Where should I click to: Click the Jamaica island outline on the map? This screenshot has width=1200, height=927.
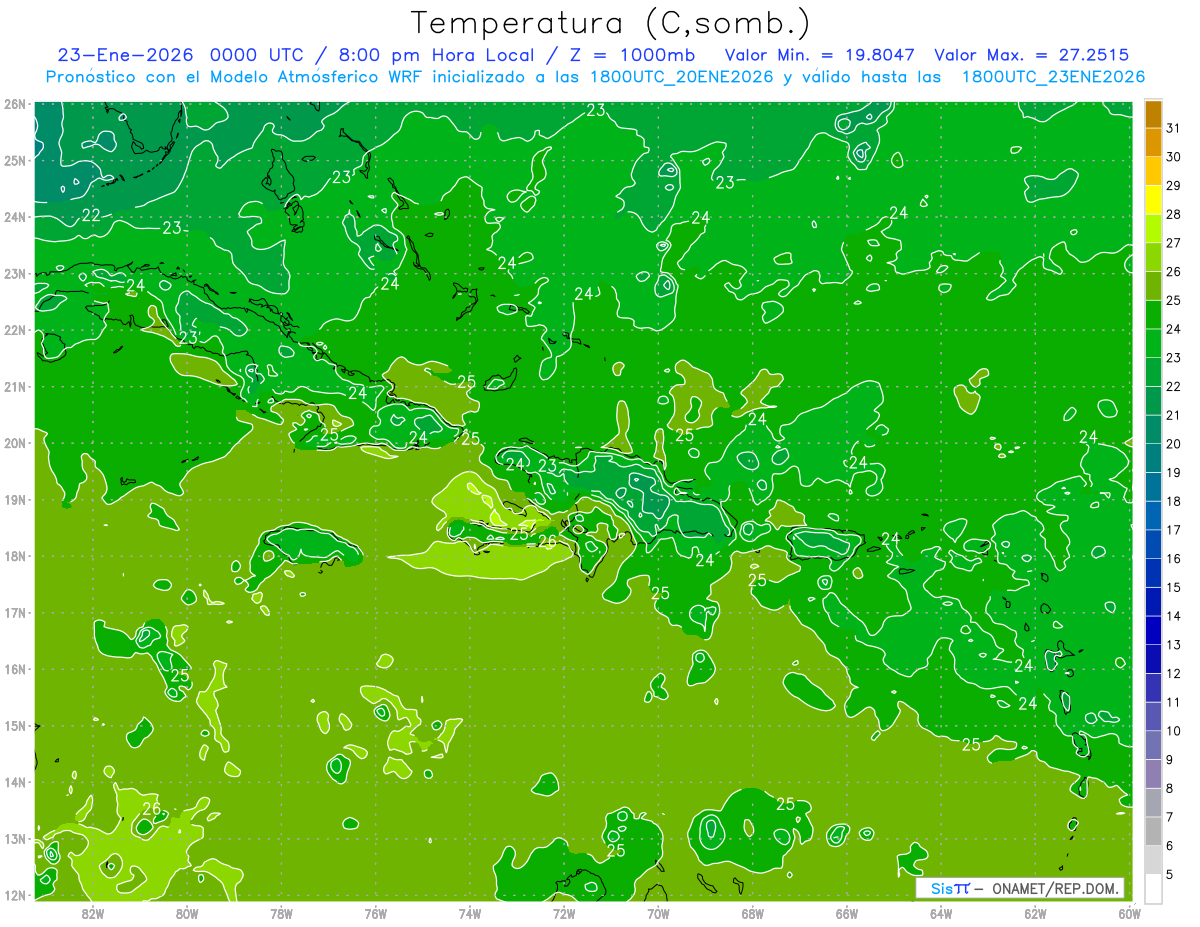pos(310,546)
